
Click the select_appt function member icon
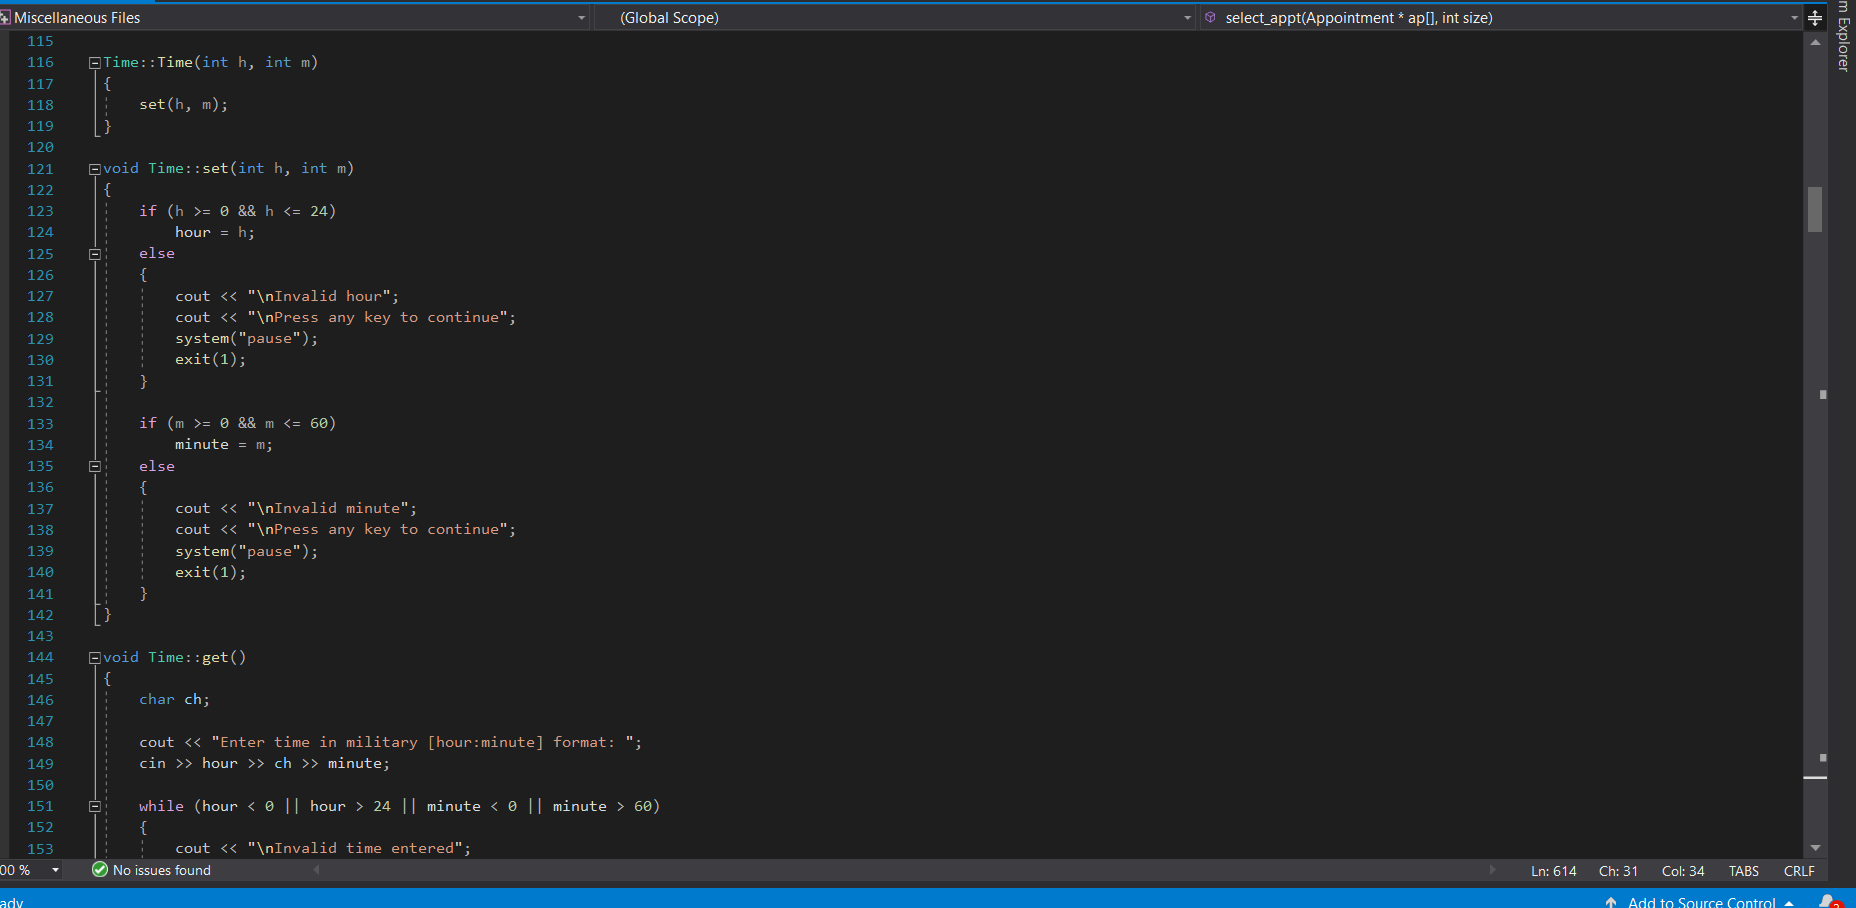[x=1210, y=18]
